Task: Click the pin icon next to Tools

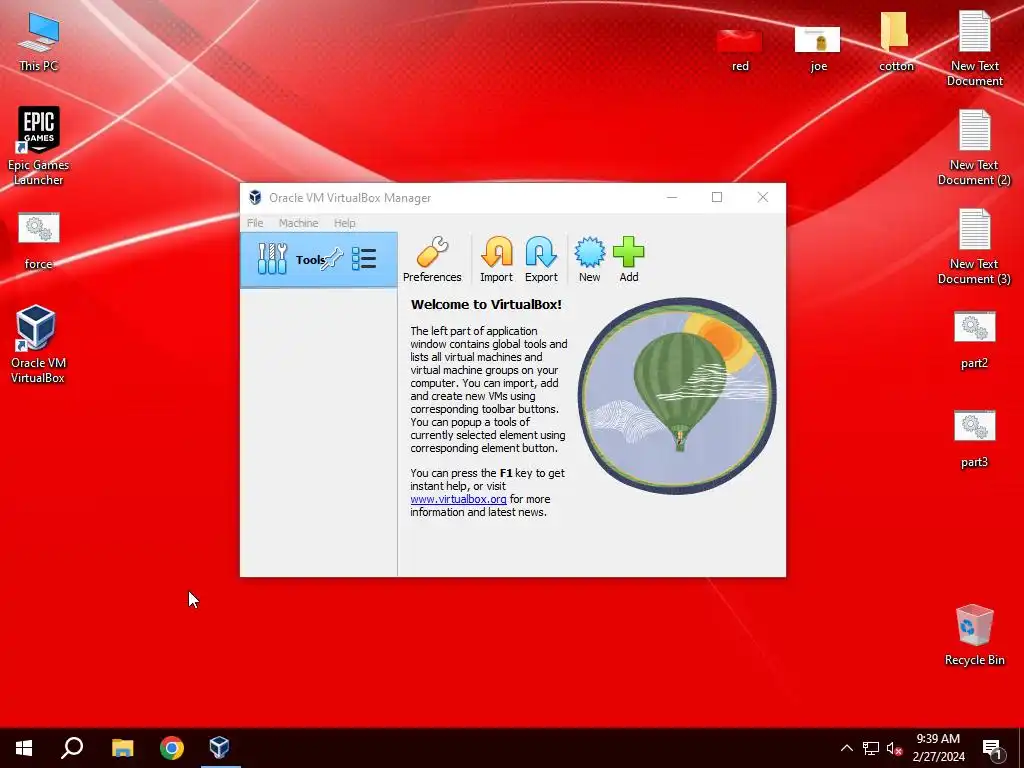Action: 332,259
